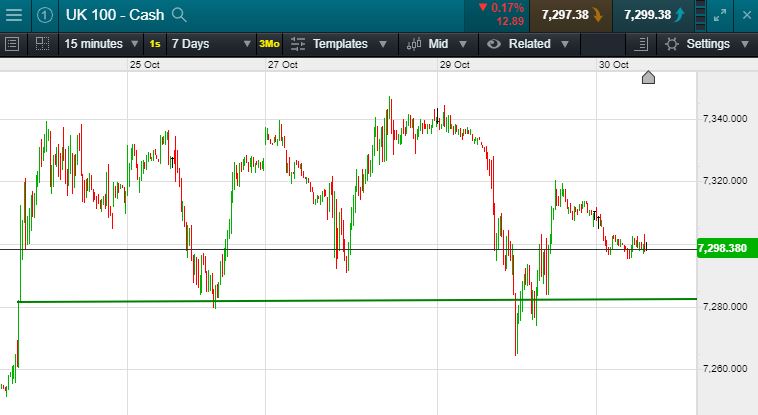This screenshot has height=415, width=758.
Task: Open the Templates menu
Action: point(338,44)
